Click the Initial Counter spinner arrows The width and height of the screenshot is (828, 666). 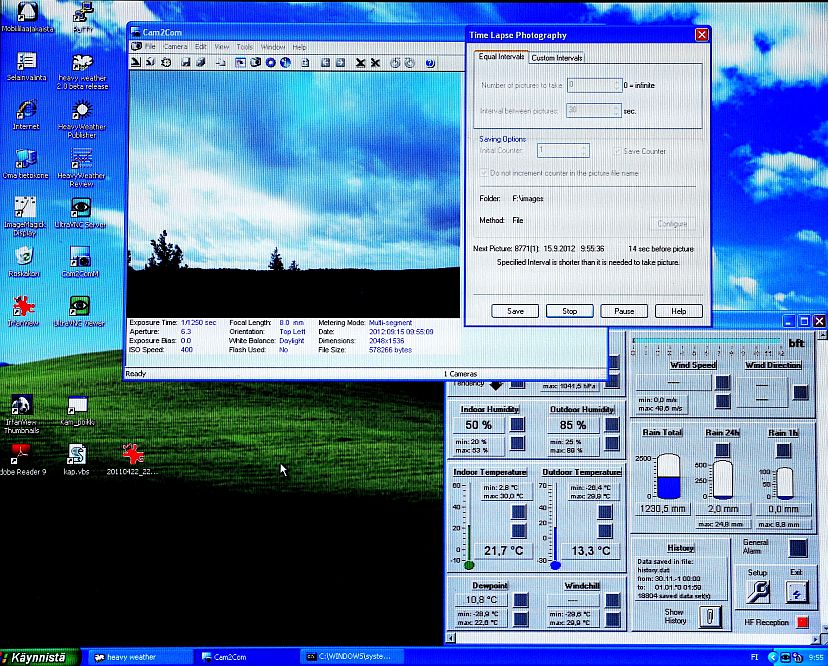point(584,150)
